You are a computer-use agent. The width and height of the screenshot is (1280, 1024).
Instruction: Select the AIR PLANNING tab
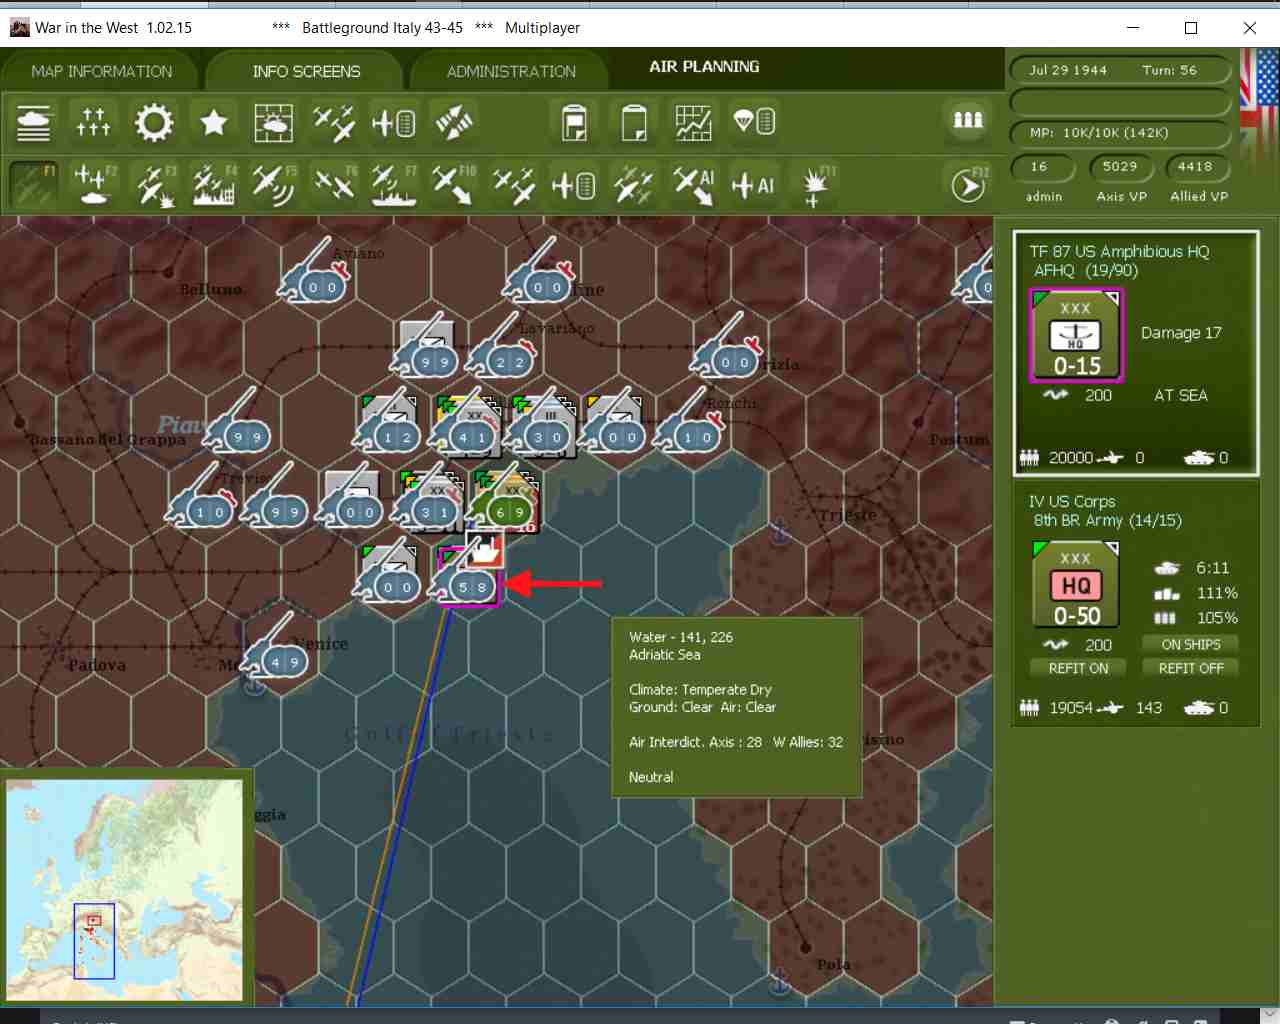704,67
